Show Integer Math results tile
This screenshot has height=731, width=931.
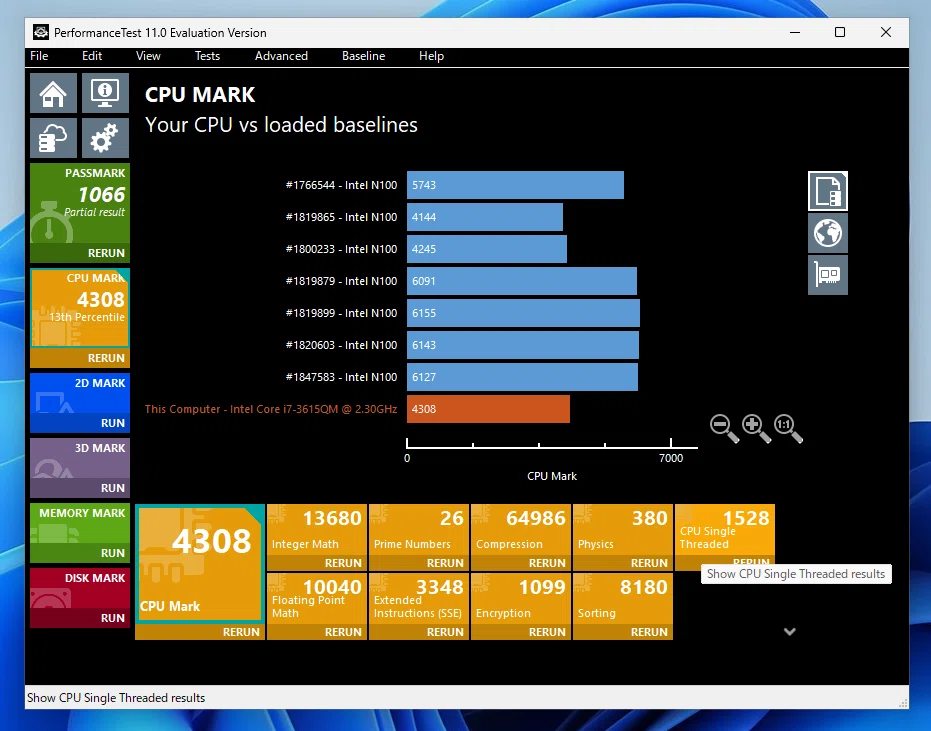(x=316, y=530)
